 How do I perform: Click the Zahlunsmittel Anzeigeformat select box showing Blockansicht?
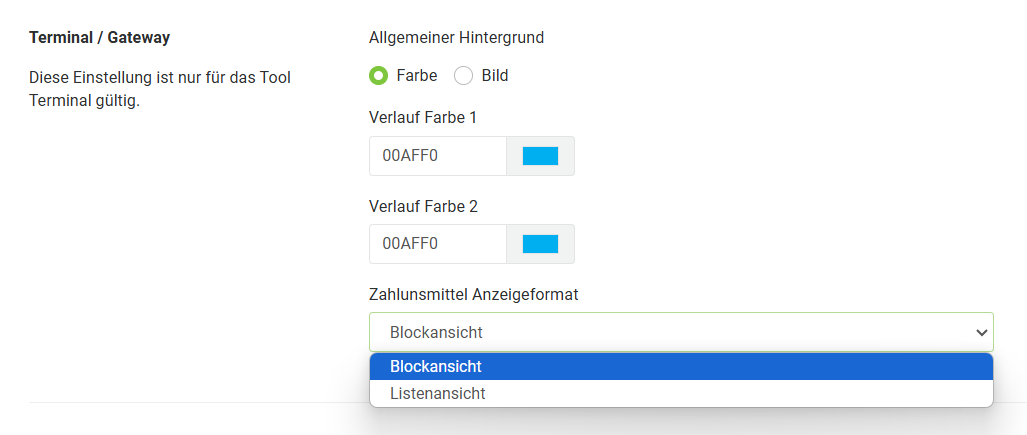(x=681, y=332)
